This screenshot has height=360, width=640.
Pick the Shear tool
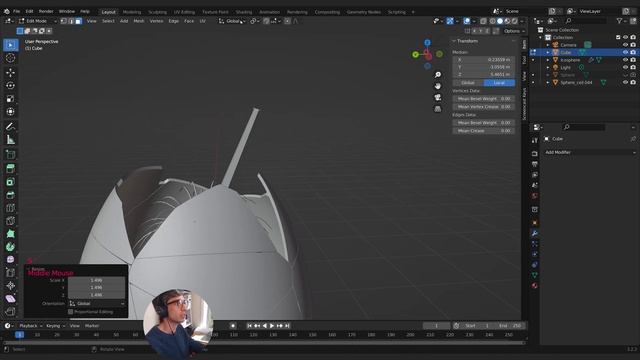(x=11, y=299)
